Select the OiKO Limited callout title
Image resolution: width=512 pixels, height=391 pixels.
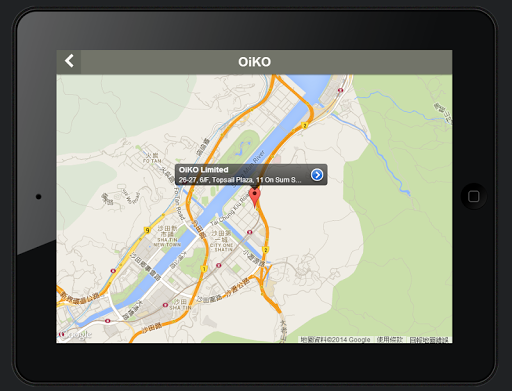click(204, 170)
